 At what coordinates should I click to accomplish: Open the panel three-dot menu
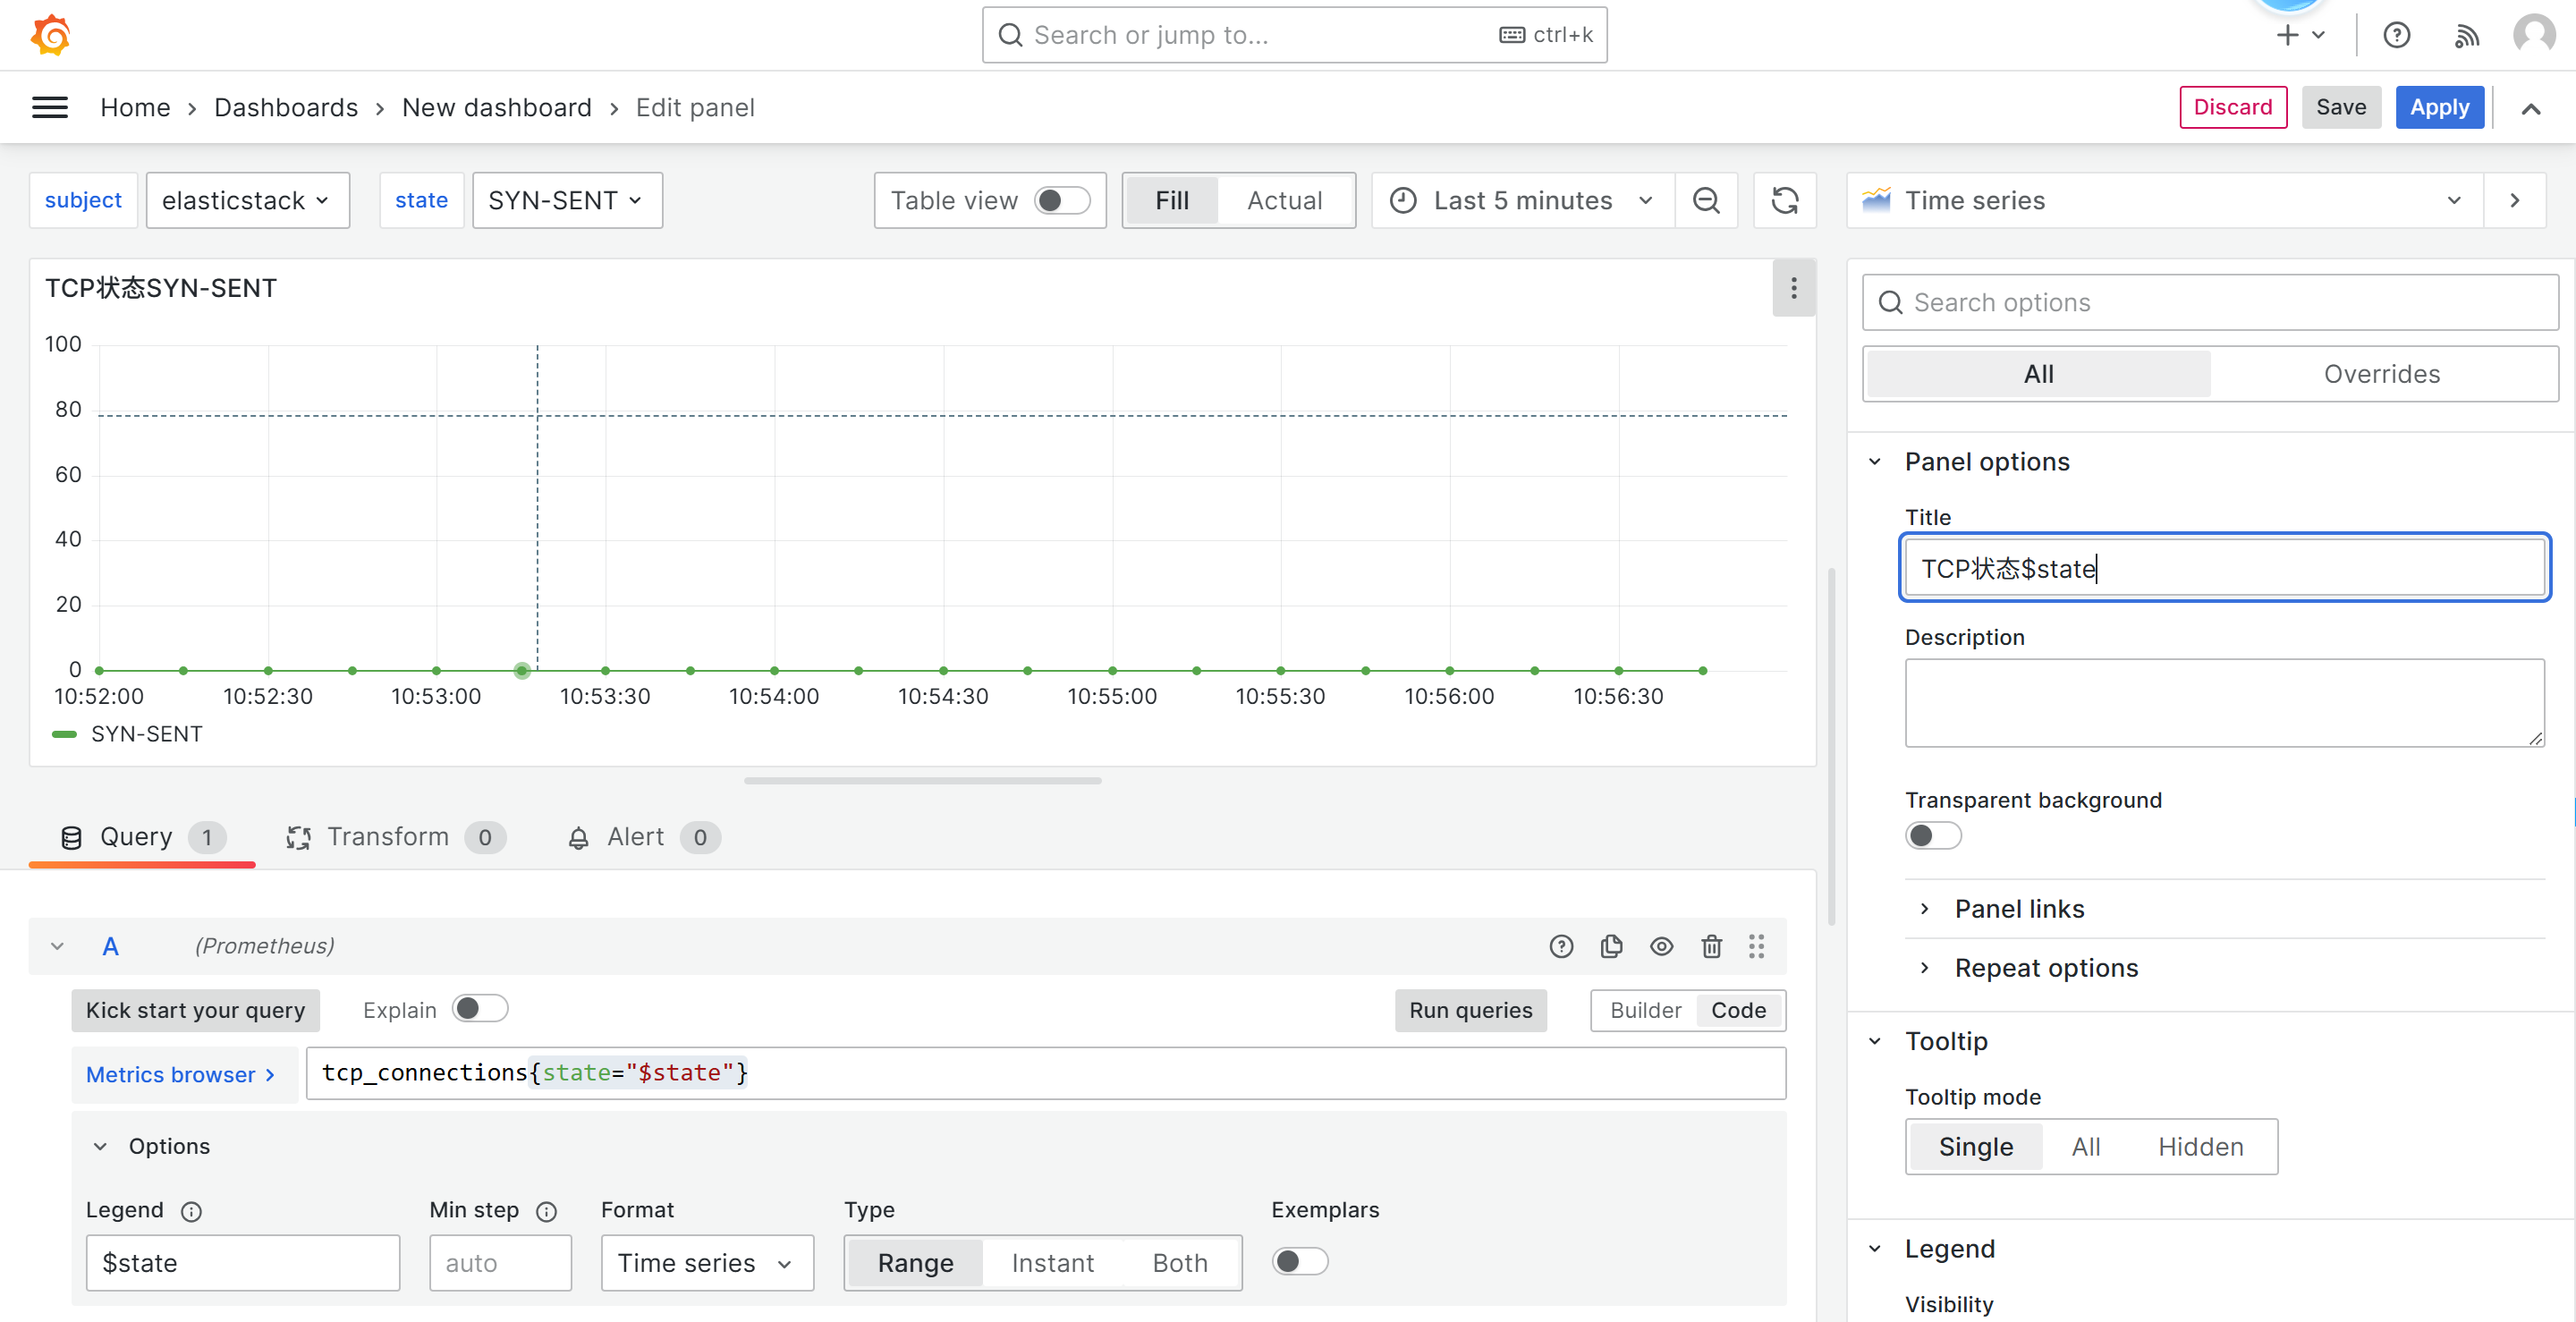tap(1794, 288)
